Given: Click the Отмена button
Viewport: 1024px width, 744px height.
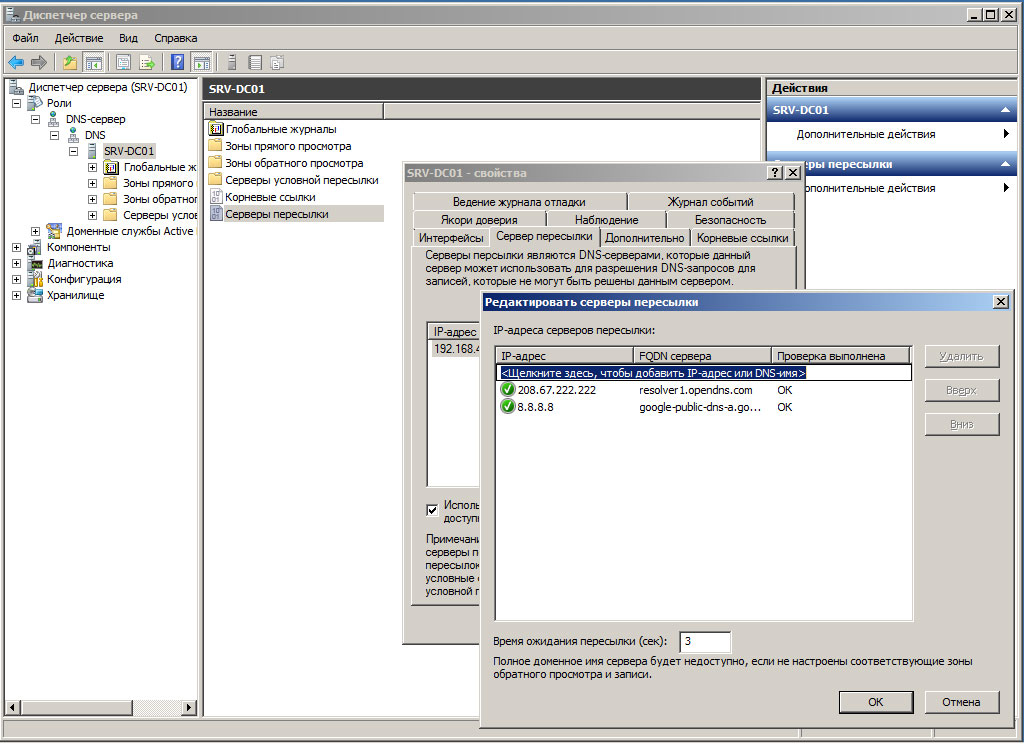Looking at the screenshot, I should (x=960, y=702).
